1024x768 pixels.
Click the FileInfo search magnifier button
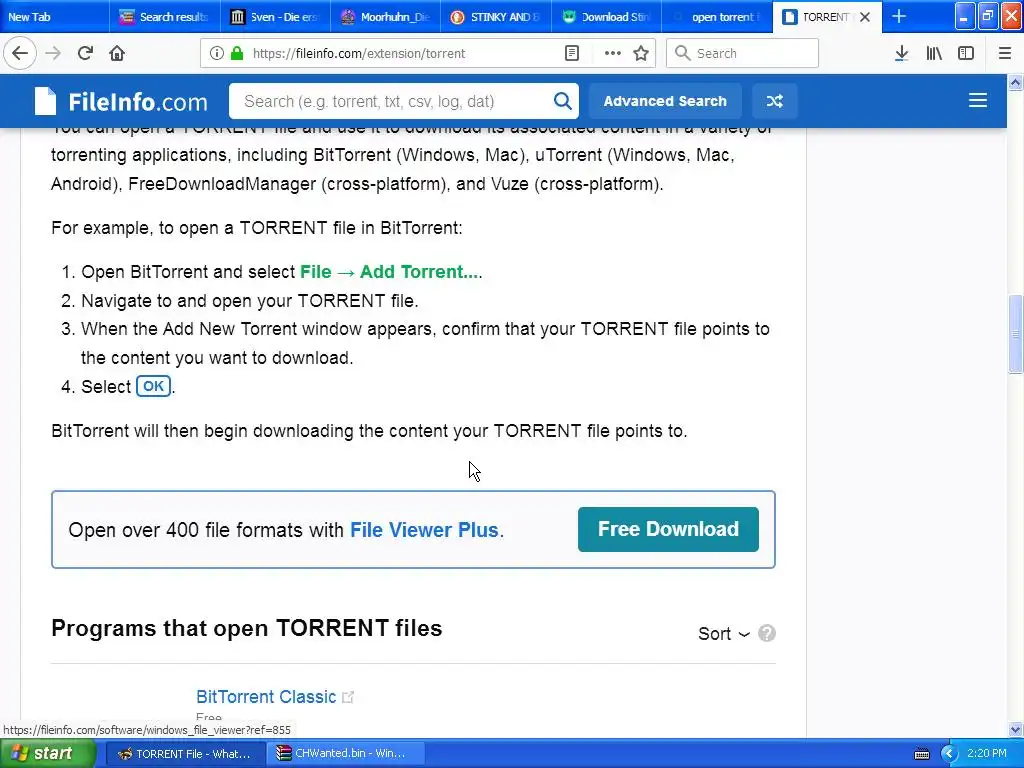click(x=562, y=101)
